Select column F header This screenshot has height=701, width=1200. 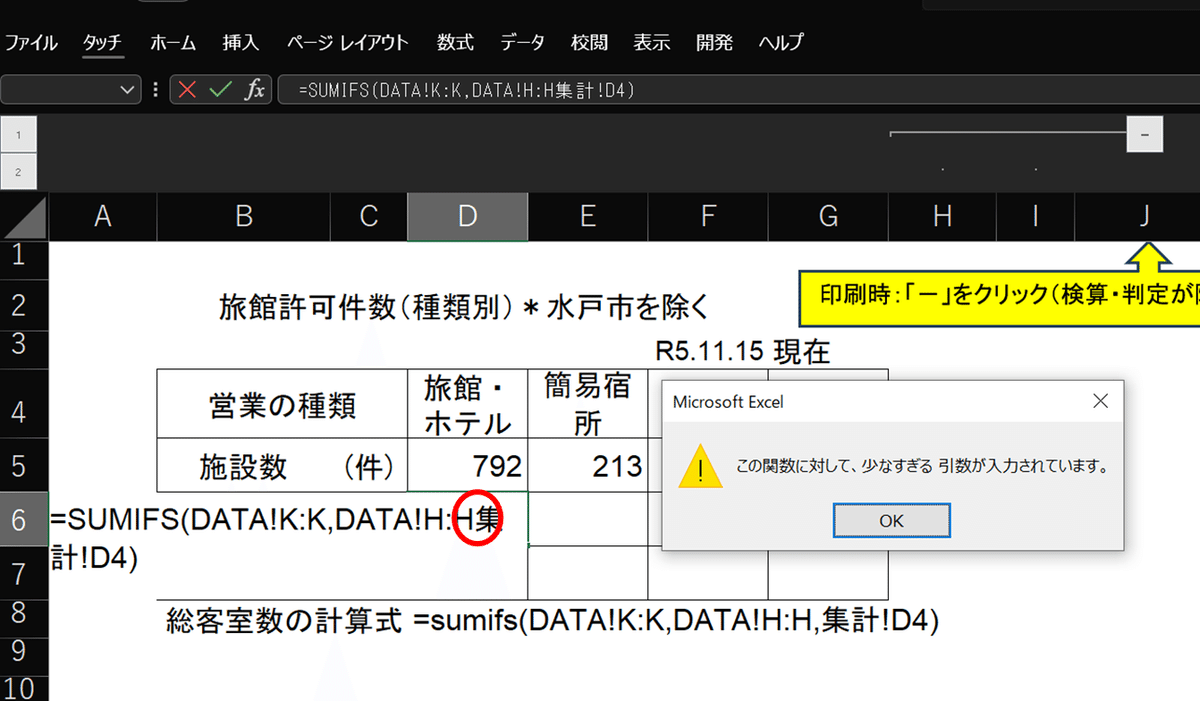708,217
